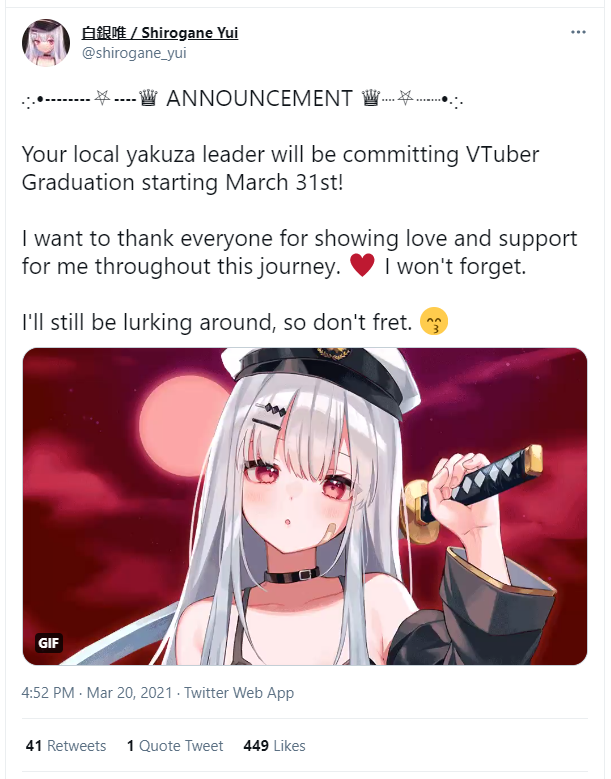Click Shirogane Yui's profile avatar
Viewport: 611px width, 779px height.
pyautogui.click(x=46, y=43)
